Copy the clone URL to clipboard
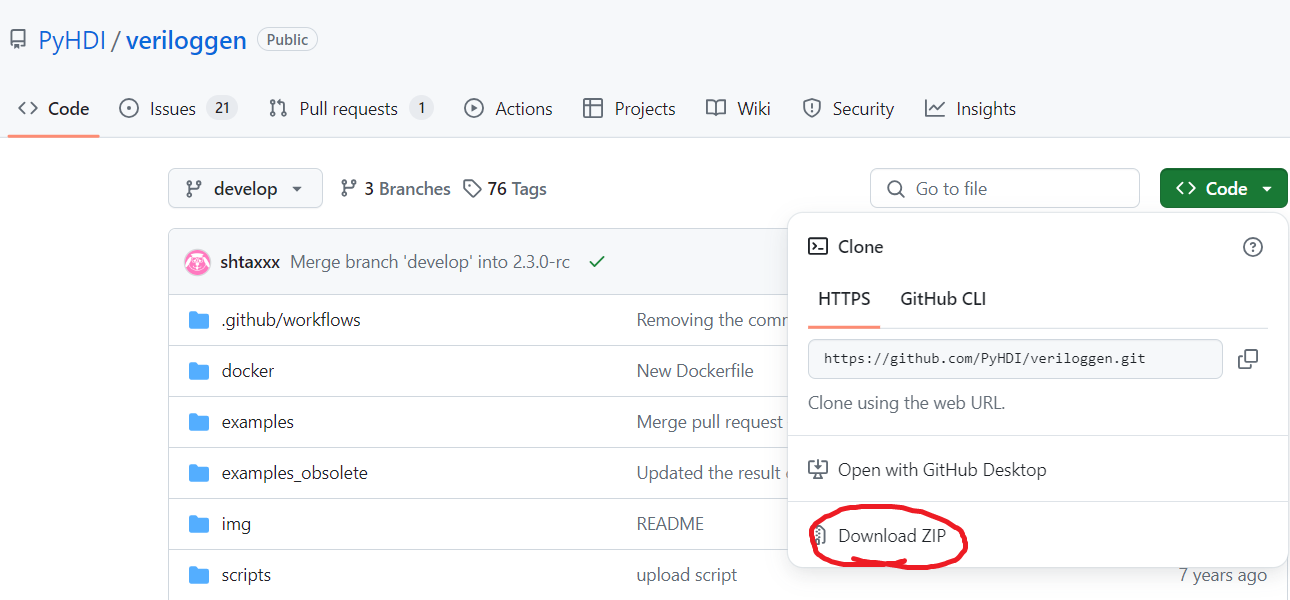The width and height of the screenshot is (1290, 600). [x=1248, y=359]
